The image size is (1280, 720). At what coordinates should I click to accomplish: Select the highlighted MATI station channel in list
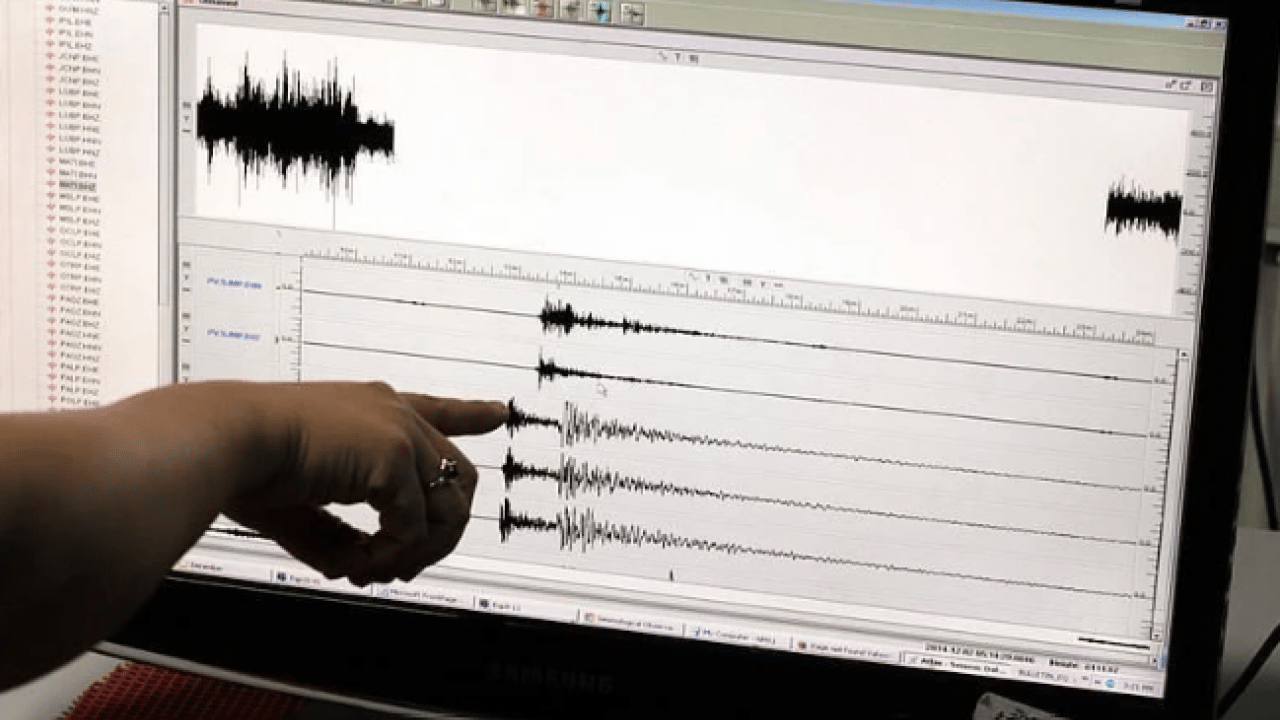77,185
